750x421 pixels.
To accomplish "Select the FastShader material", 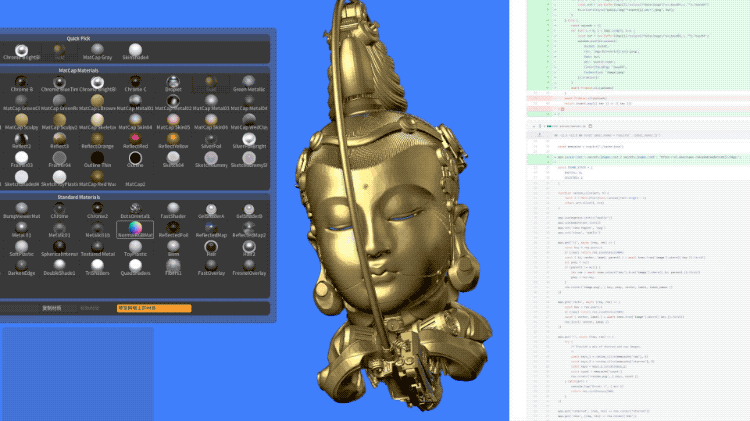I will [173, 211].
